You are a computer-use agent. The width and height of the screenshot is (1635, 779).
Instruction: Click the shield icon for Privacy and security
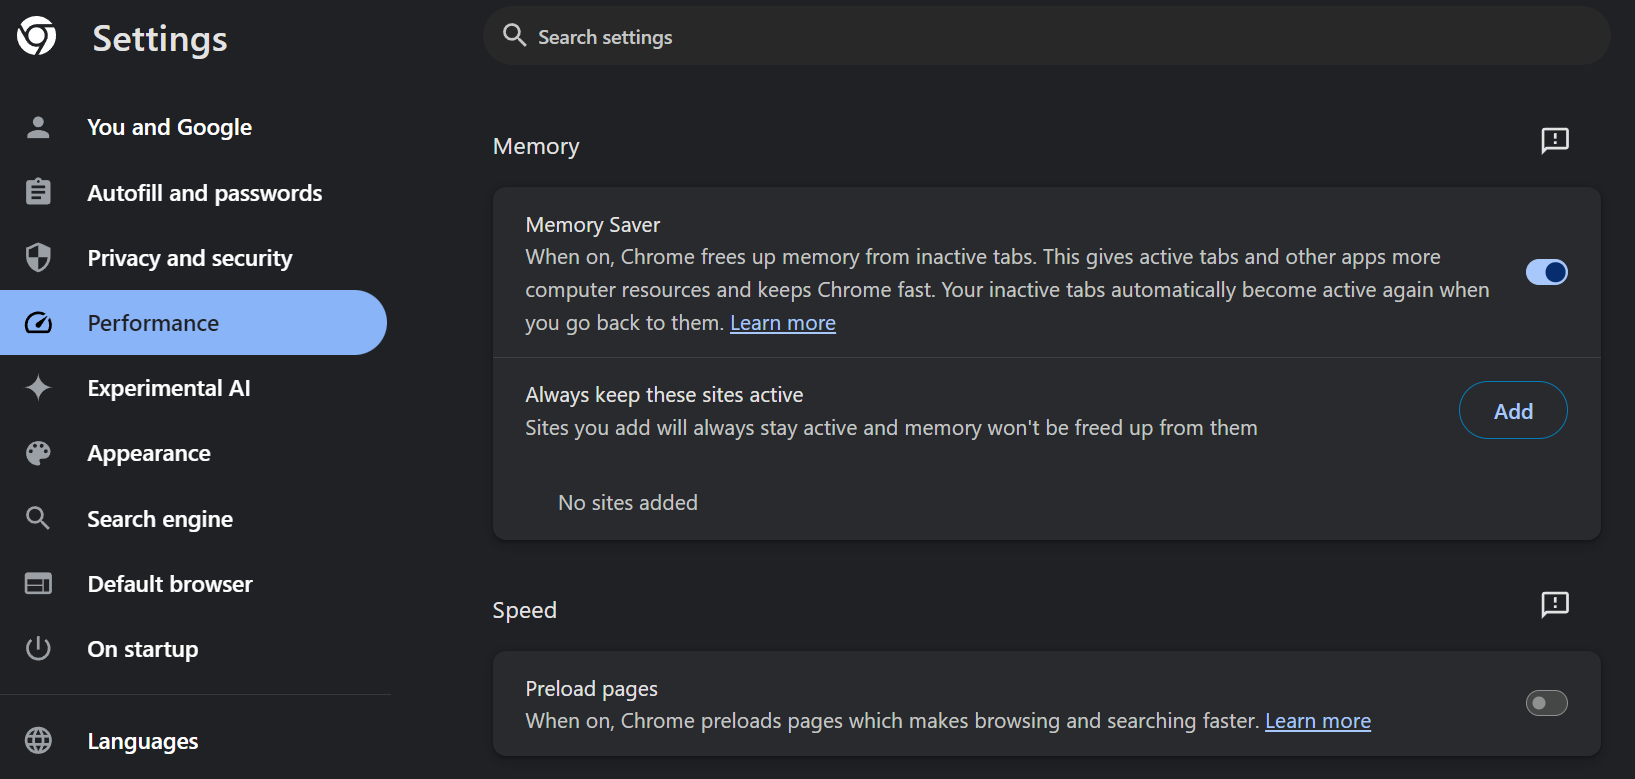38,258
